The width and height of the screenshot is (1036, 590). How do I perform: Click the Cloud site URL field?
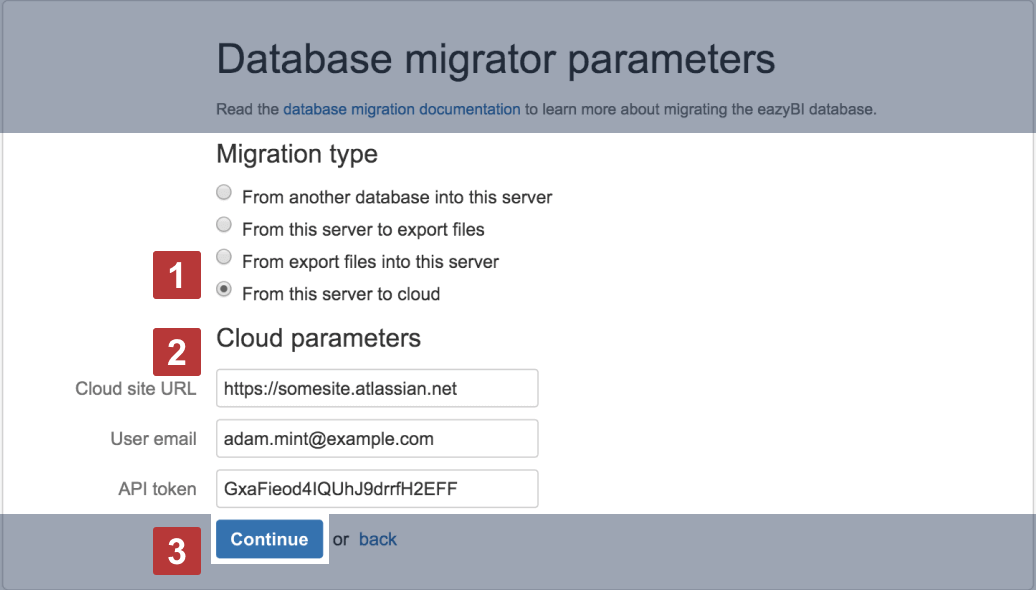click(x=377, y=388)
